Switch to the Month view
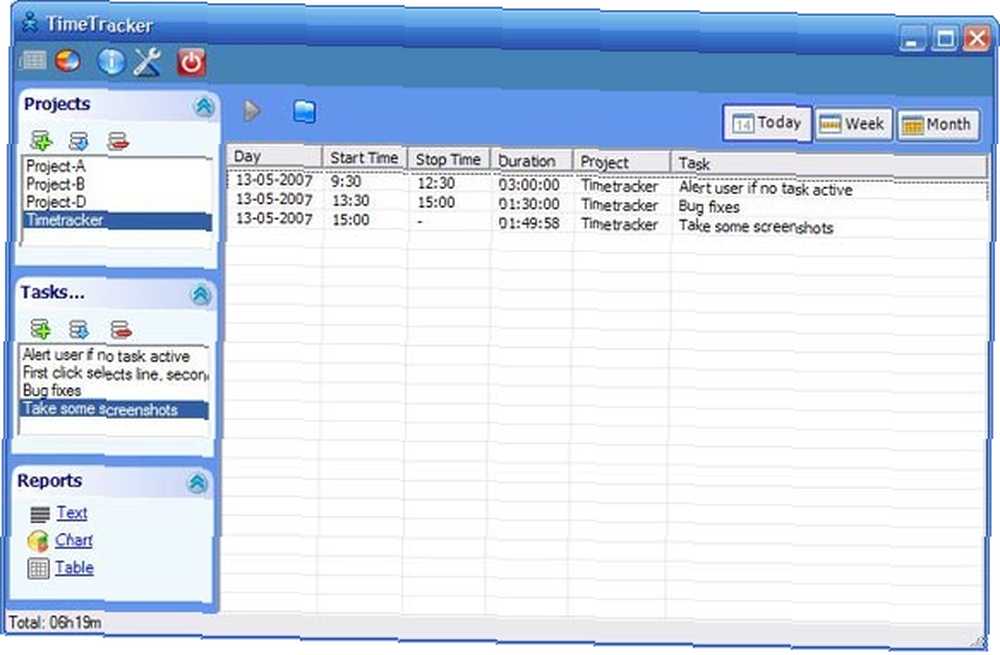The width and height of the screenshot is (1000, 655). pyautogui.click(x=938, y=125)
